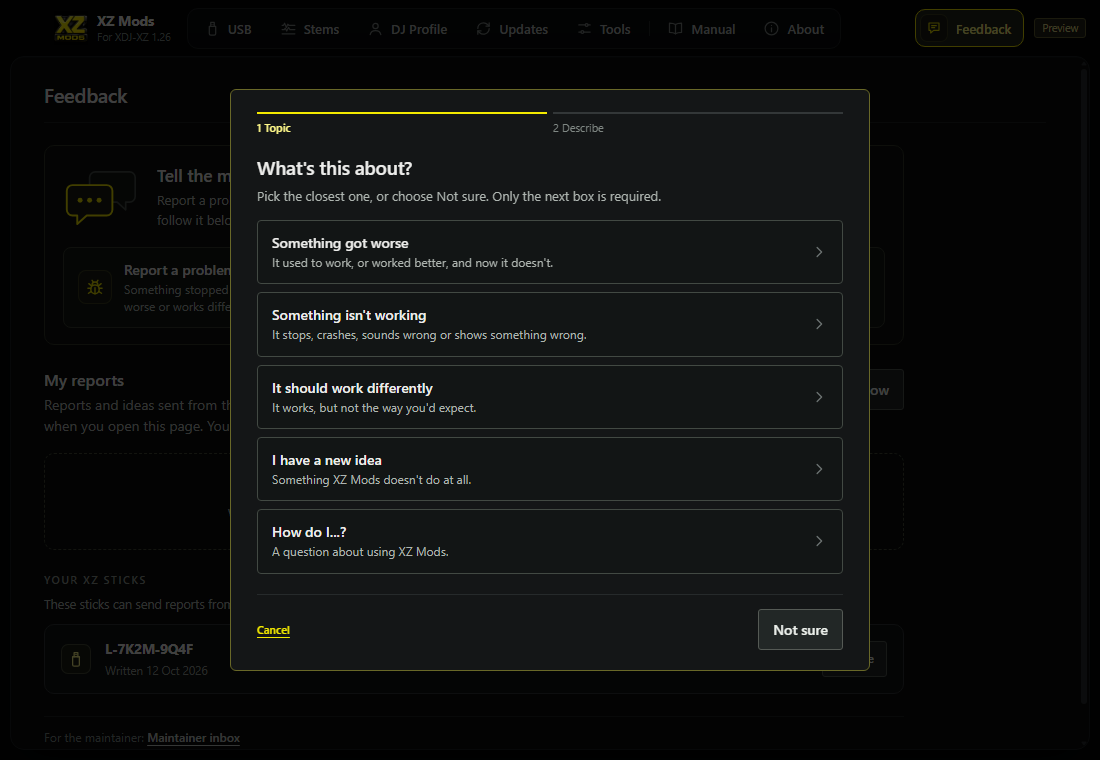This screenshot has height=760, width=1100.
Task: Click the Updates refresh icon
Action: (483, 29)
